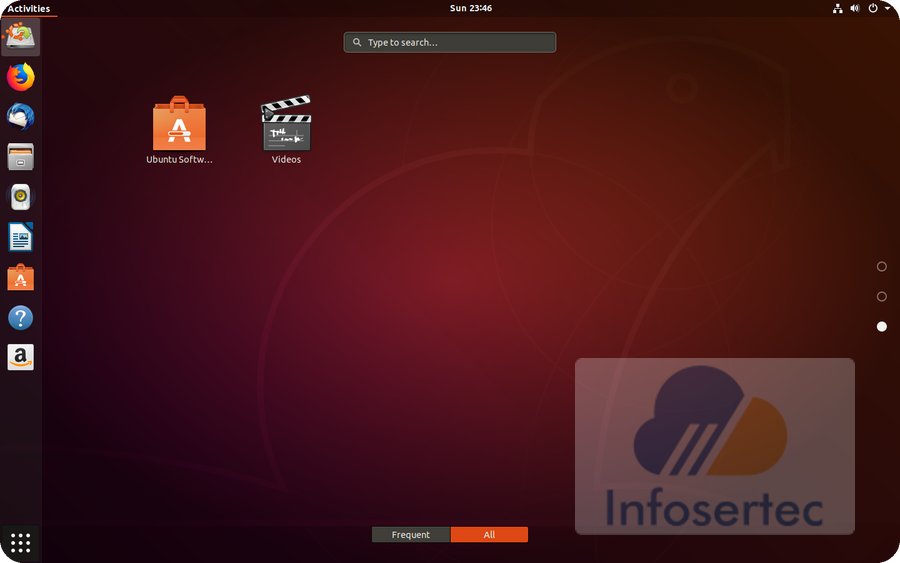The image size is (900, 563).
Task: Select the third filled page indicator dot
Action: click(x=881, y=327)
